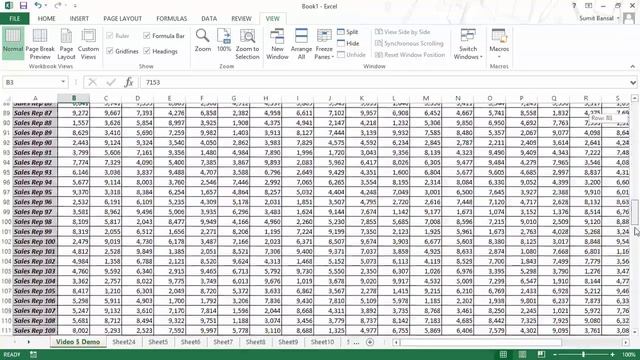Switch to Normal view in status bar
Image resolution: width=640 pixels, height=360 pixels.
tap(503, 354)
